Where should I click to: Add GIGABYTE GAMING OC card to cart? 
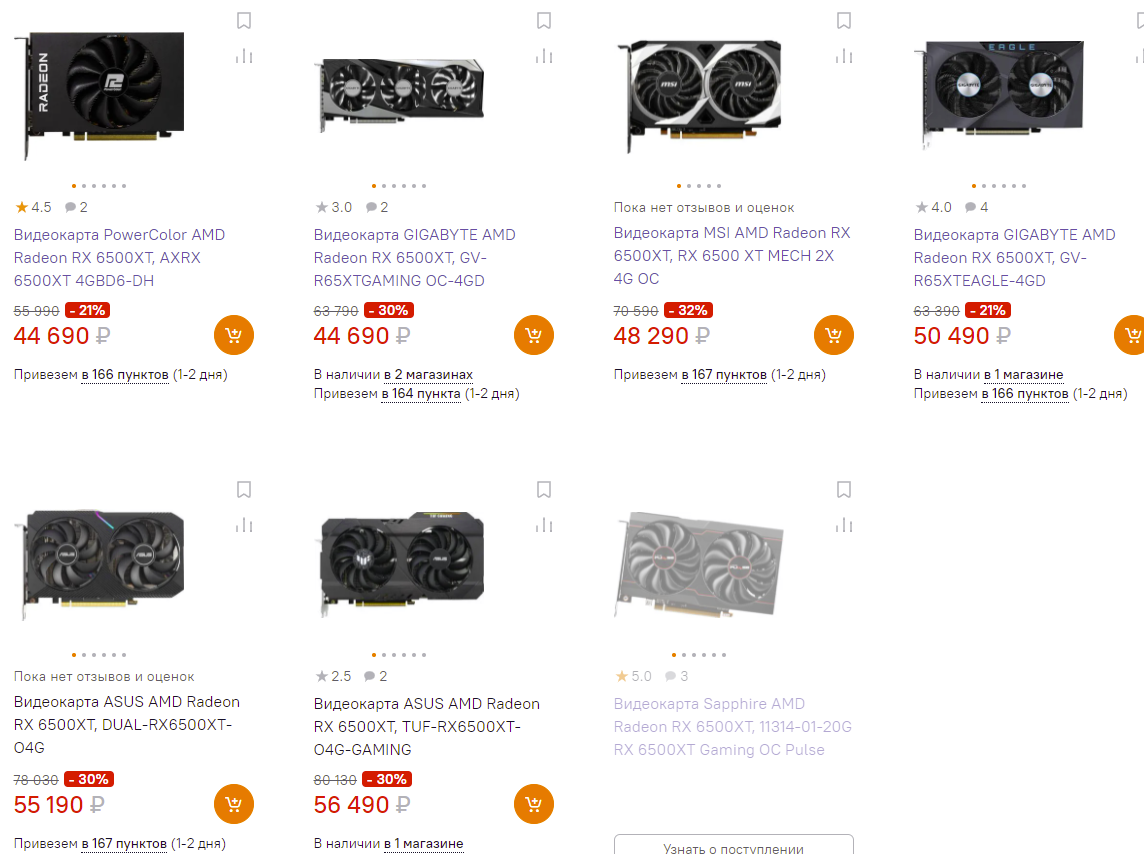(x=534, y=335)
